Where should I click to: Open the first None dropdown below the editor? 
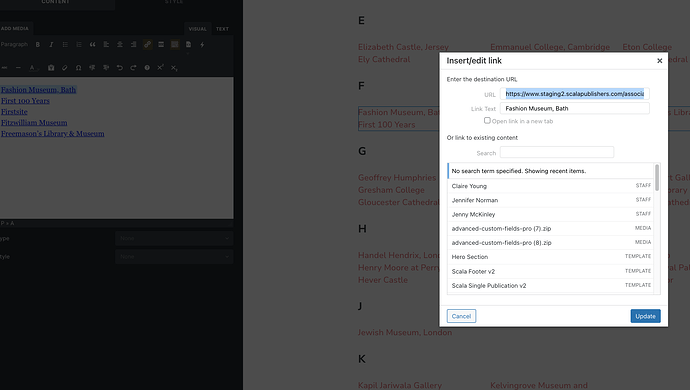[174, 238]
